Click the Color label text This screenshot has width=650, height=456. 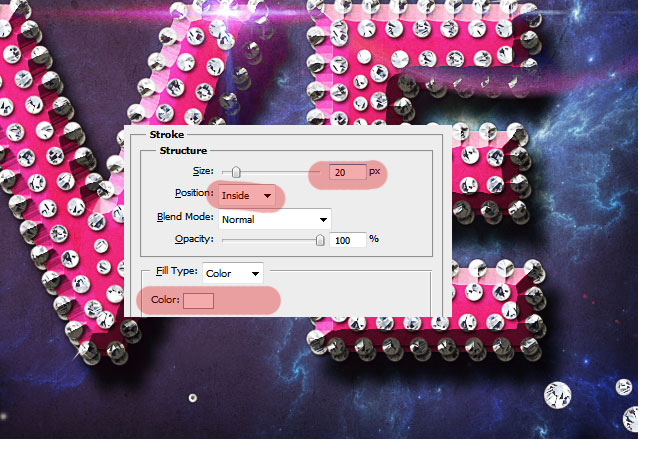point(165,300)
